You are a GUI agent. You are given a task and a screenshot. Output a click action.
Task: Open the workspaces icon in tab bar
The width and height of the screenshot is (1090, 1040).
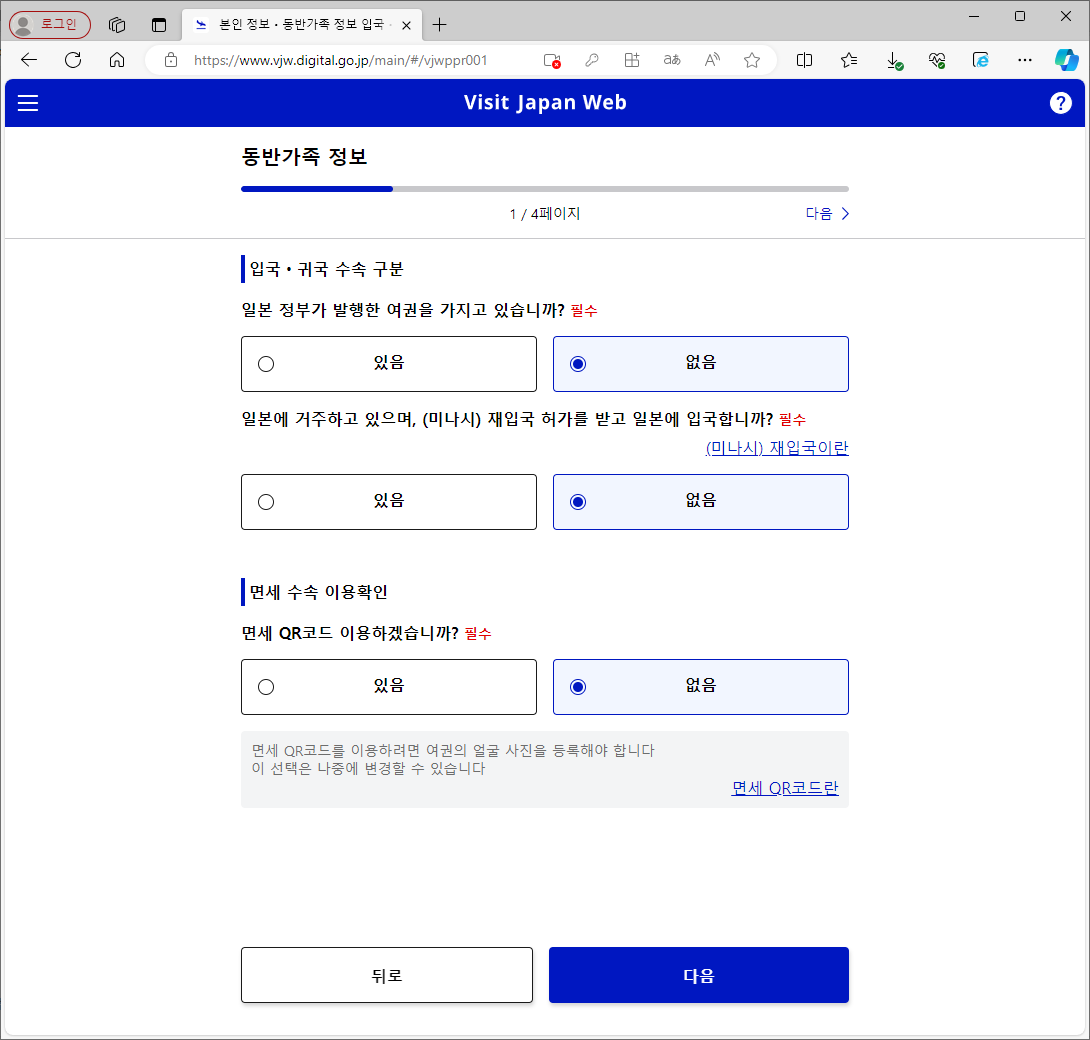(117, 25)
